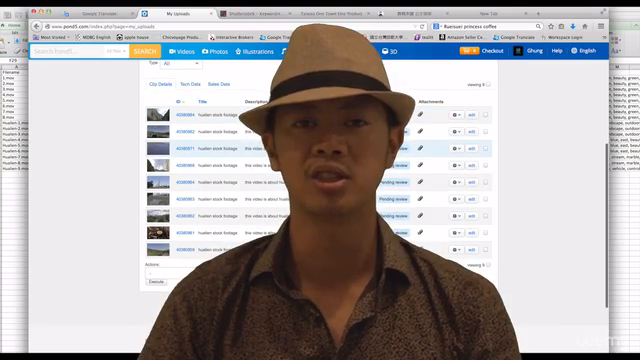Switch to the Clip Details tab
The height and width of the screenshot is (360, 640).
point(160,84)
